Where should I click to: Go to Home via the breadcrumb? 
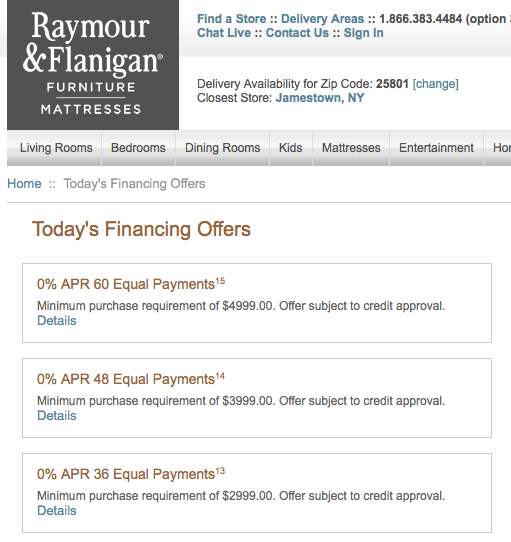(24, 184)
